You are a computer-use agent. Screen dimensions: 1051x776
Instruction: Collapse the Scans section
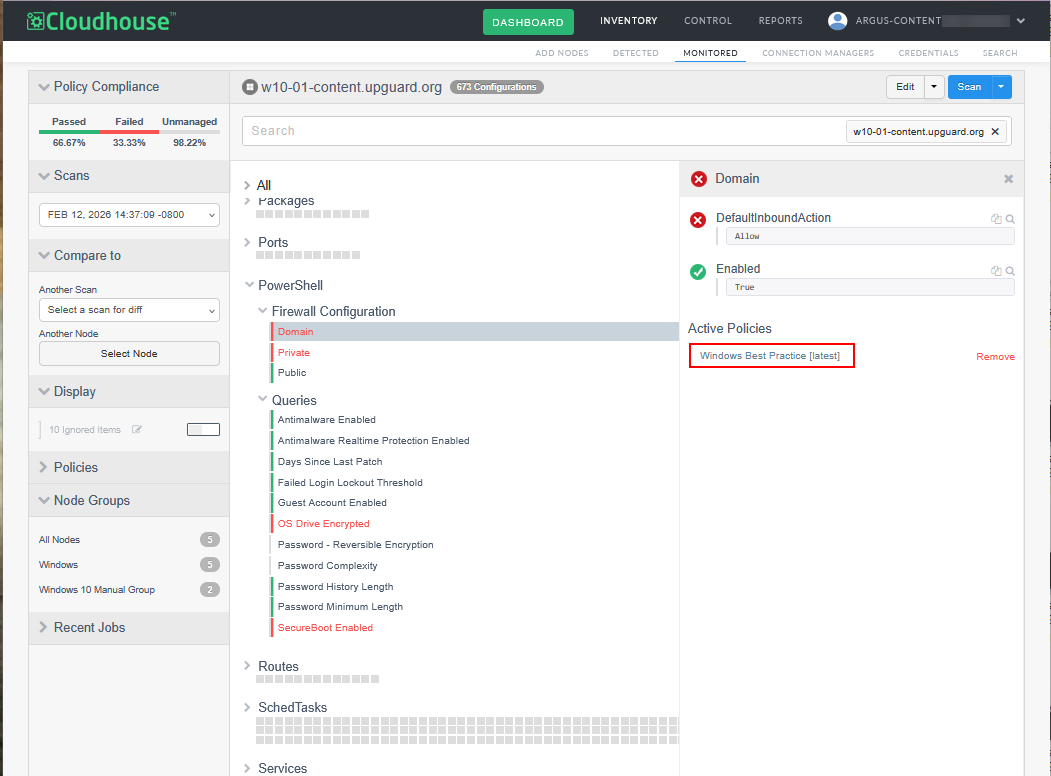(44, 176)
